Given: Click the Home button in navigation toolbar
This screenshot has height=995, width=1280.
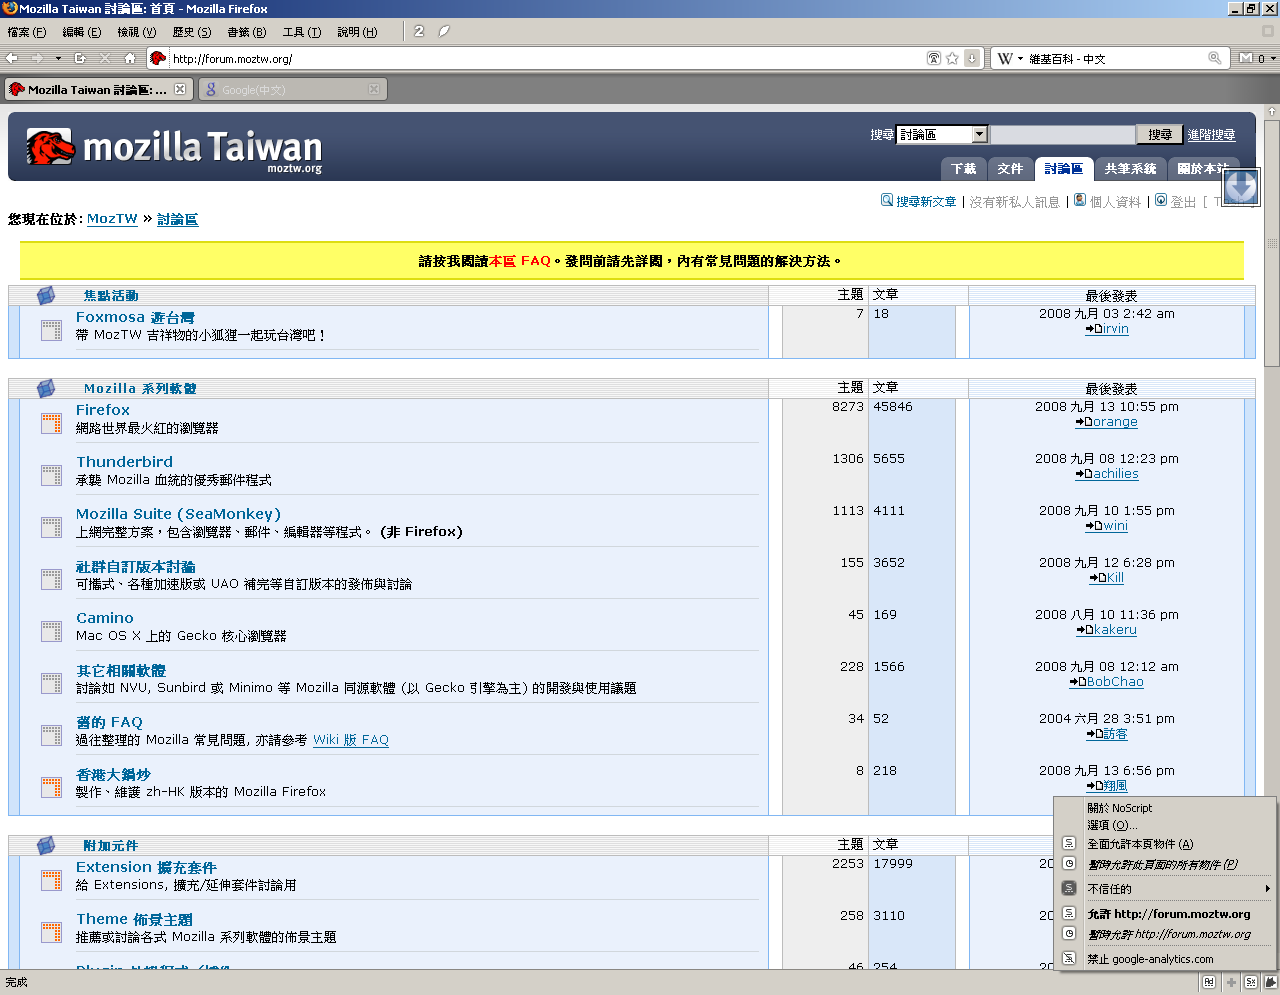Looking at the screenshot, I should tap(127, 58).
